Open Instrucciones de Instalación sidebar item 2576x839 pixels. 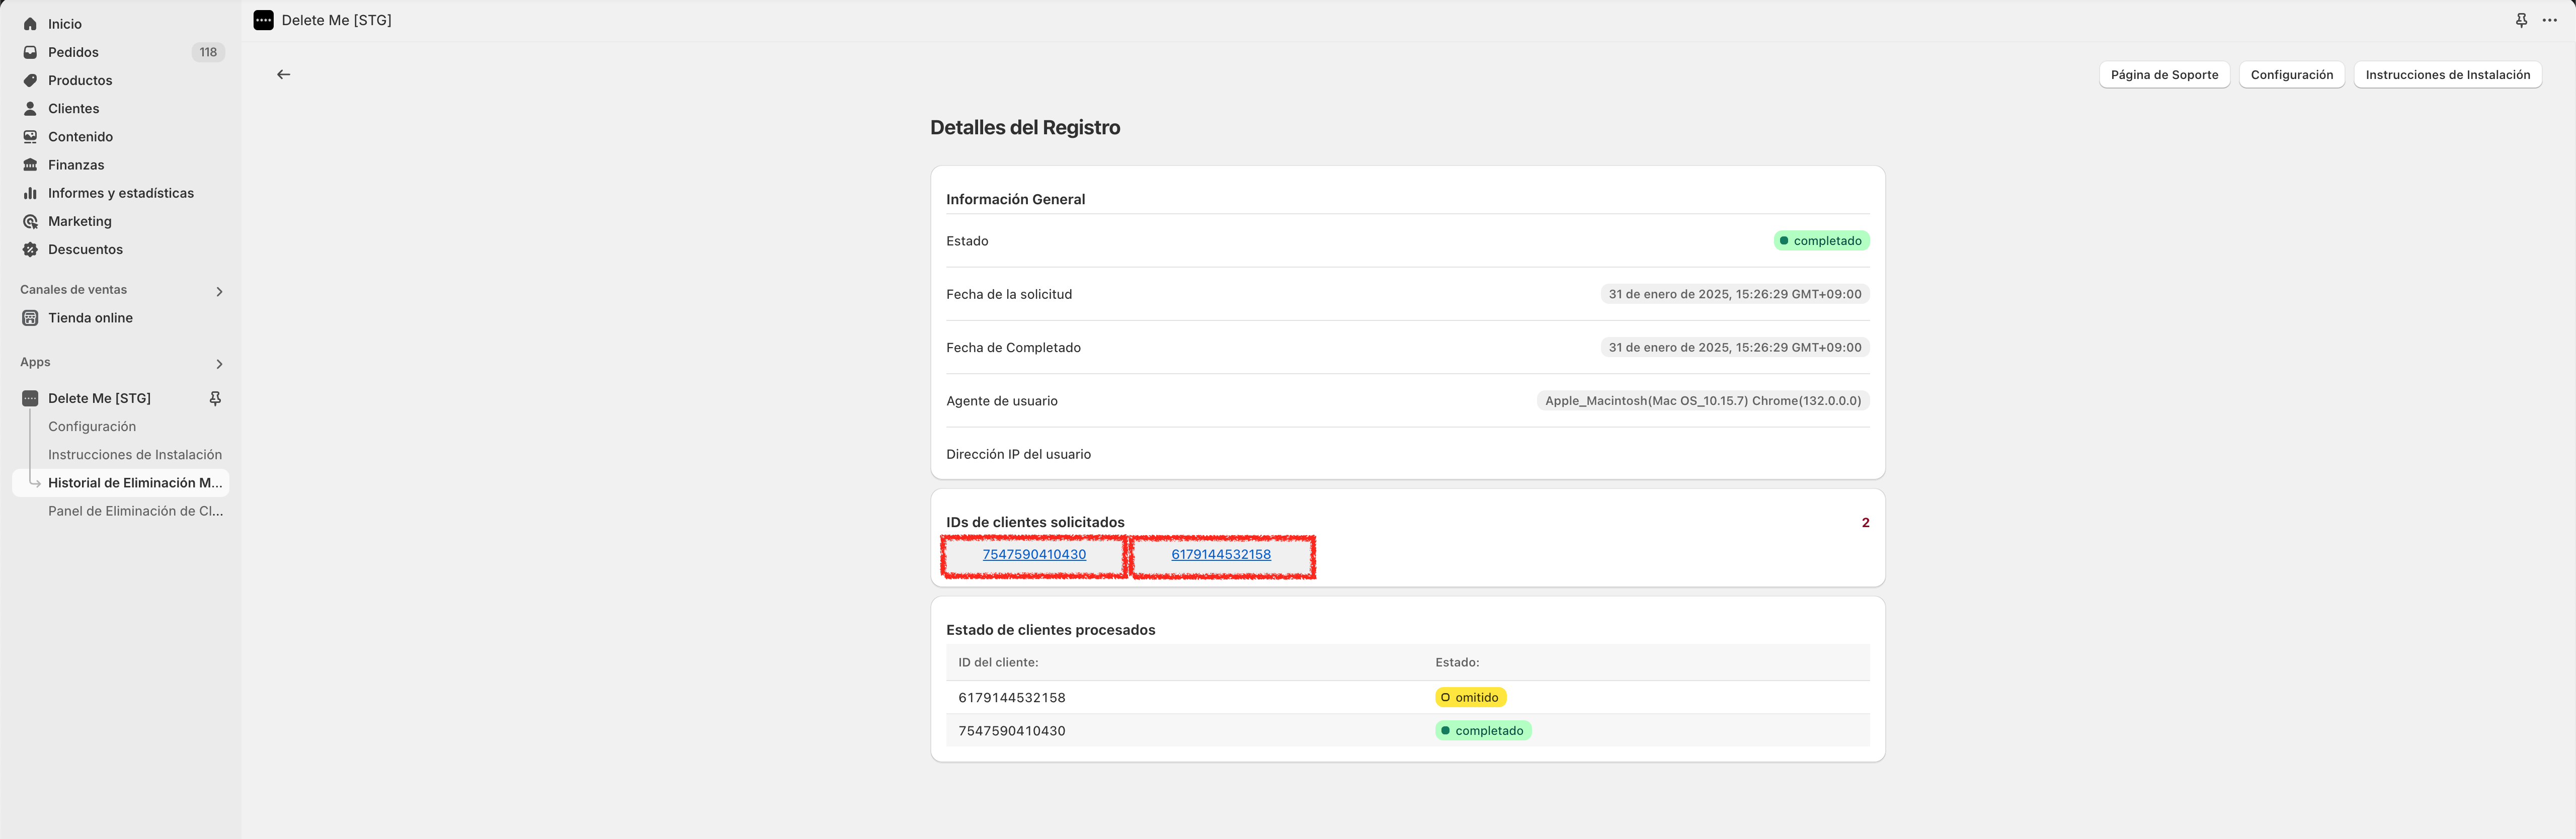click(135, 454)
